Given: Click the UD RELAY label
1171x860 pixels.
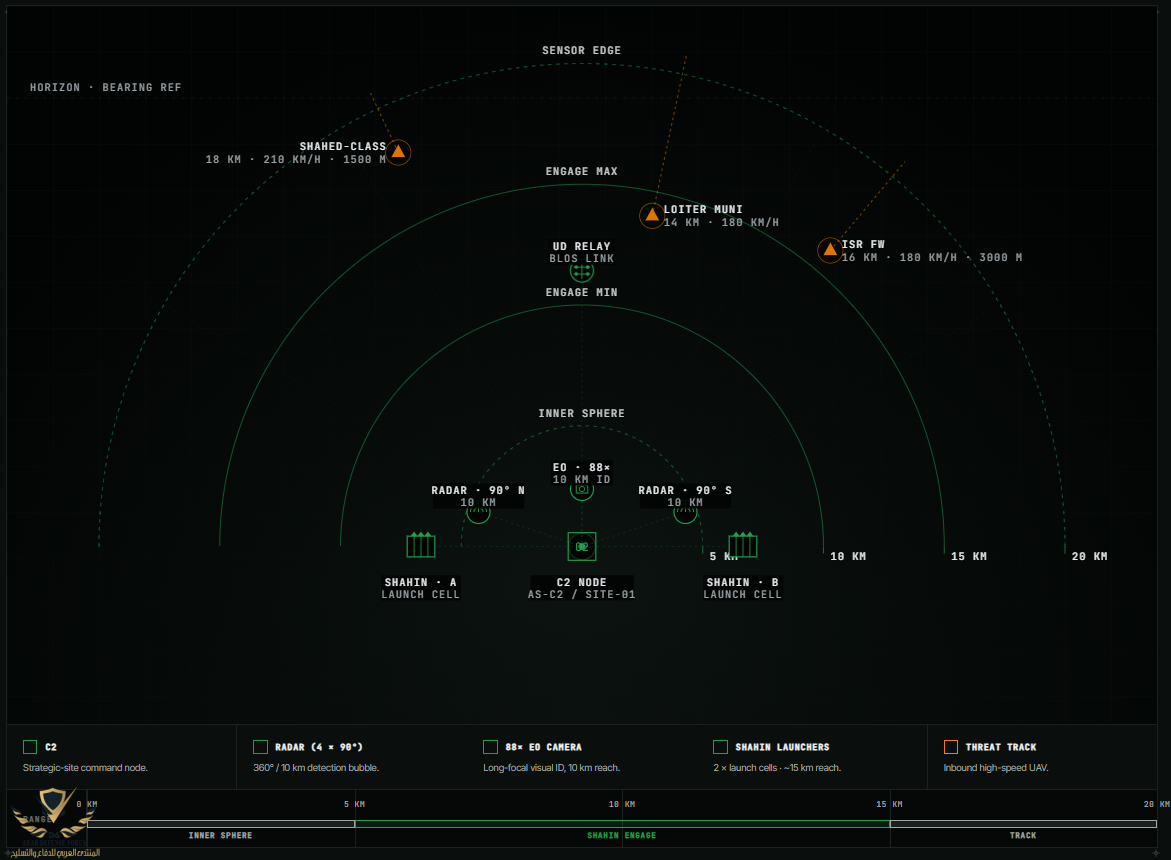Looking at the screenshot, I should [x=582, y=246].
